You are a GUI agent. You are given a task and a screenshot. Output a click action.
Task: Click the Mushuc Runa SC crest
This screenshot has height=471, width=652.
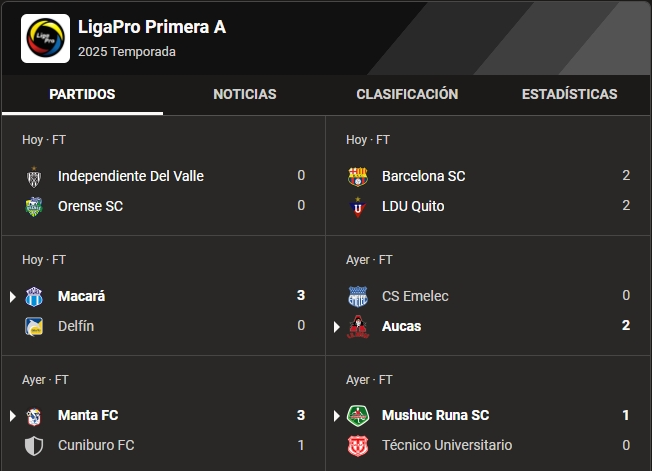(357, 415)
